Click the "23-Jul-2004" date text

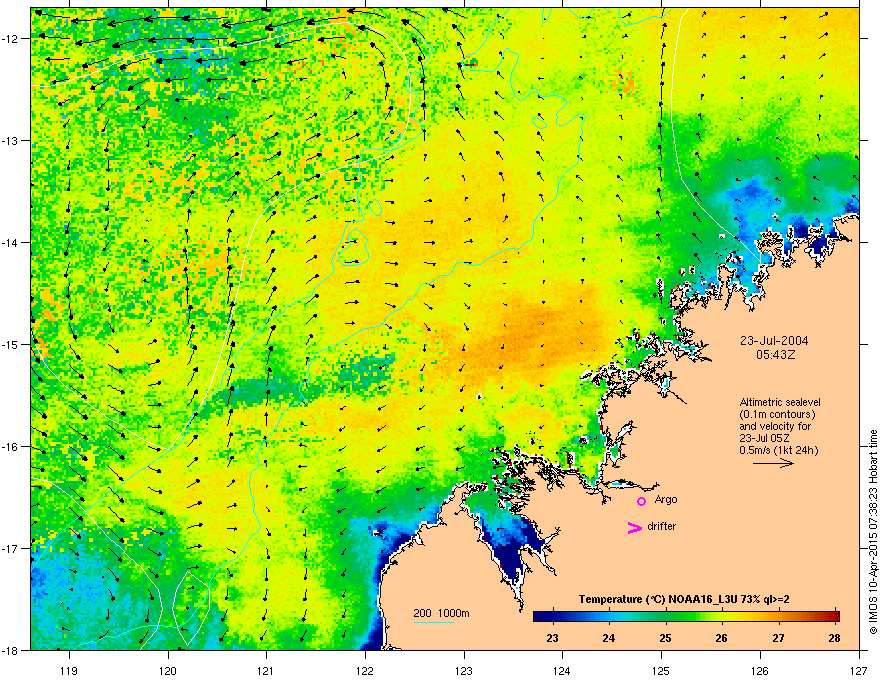click(774, 341)
